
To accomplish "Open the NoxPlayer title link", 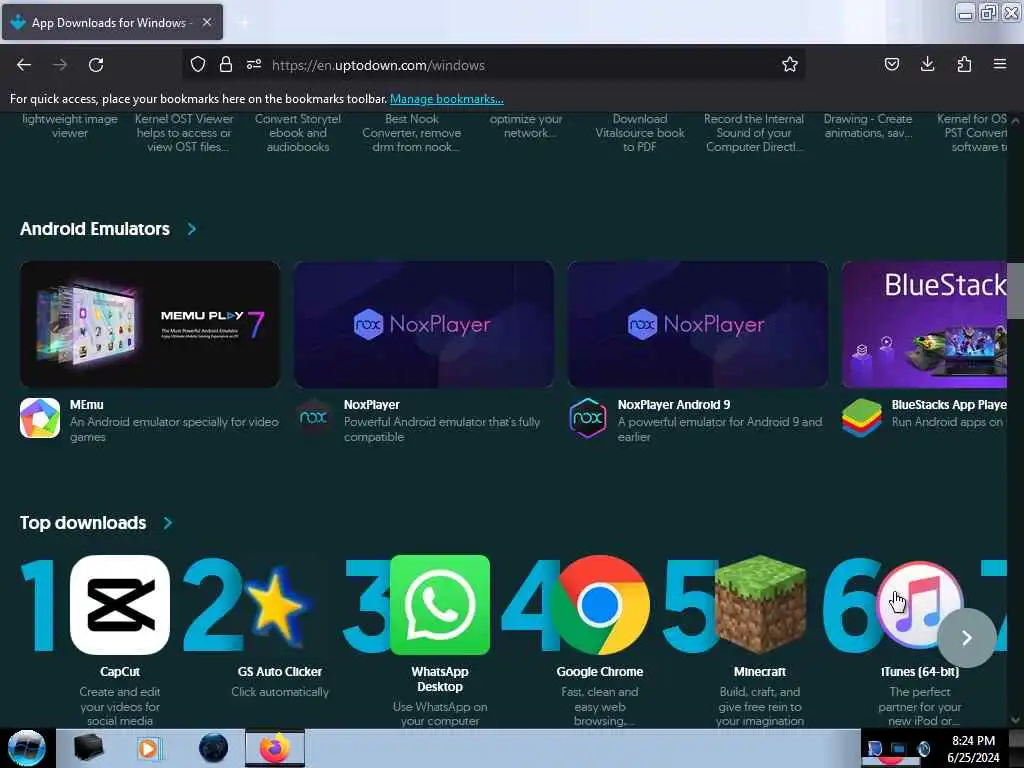I will tap(372, 404).
